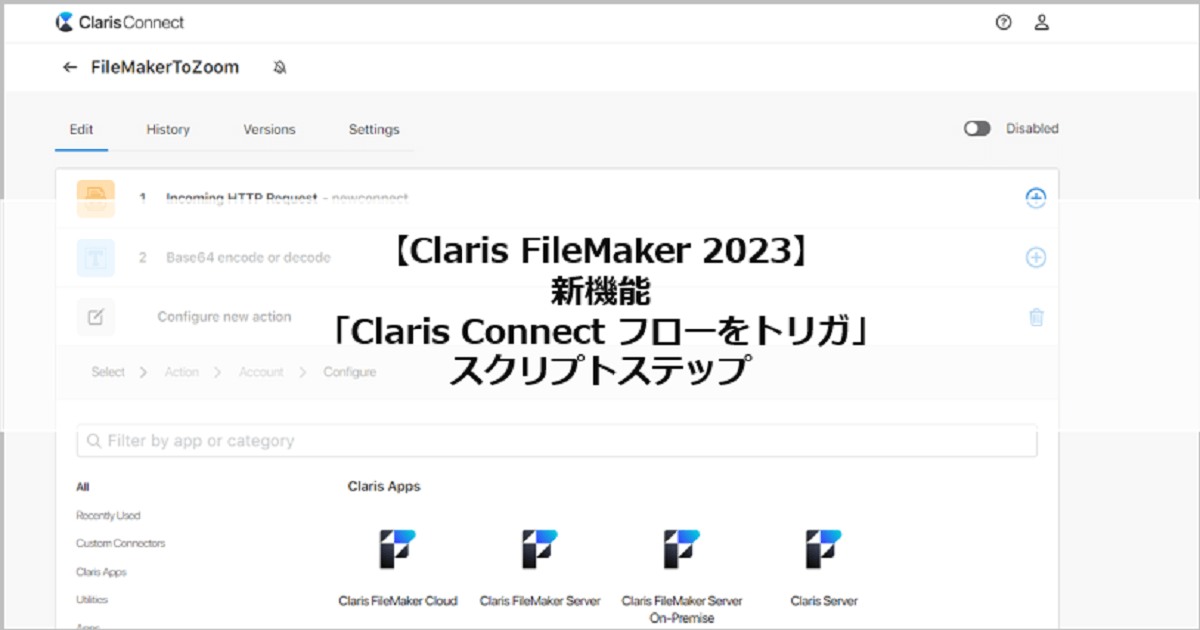1200x630 pixels.
Task: Select the Claris Apps category
Action: point(101,573)
